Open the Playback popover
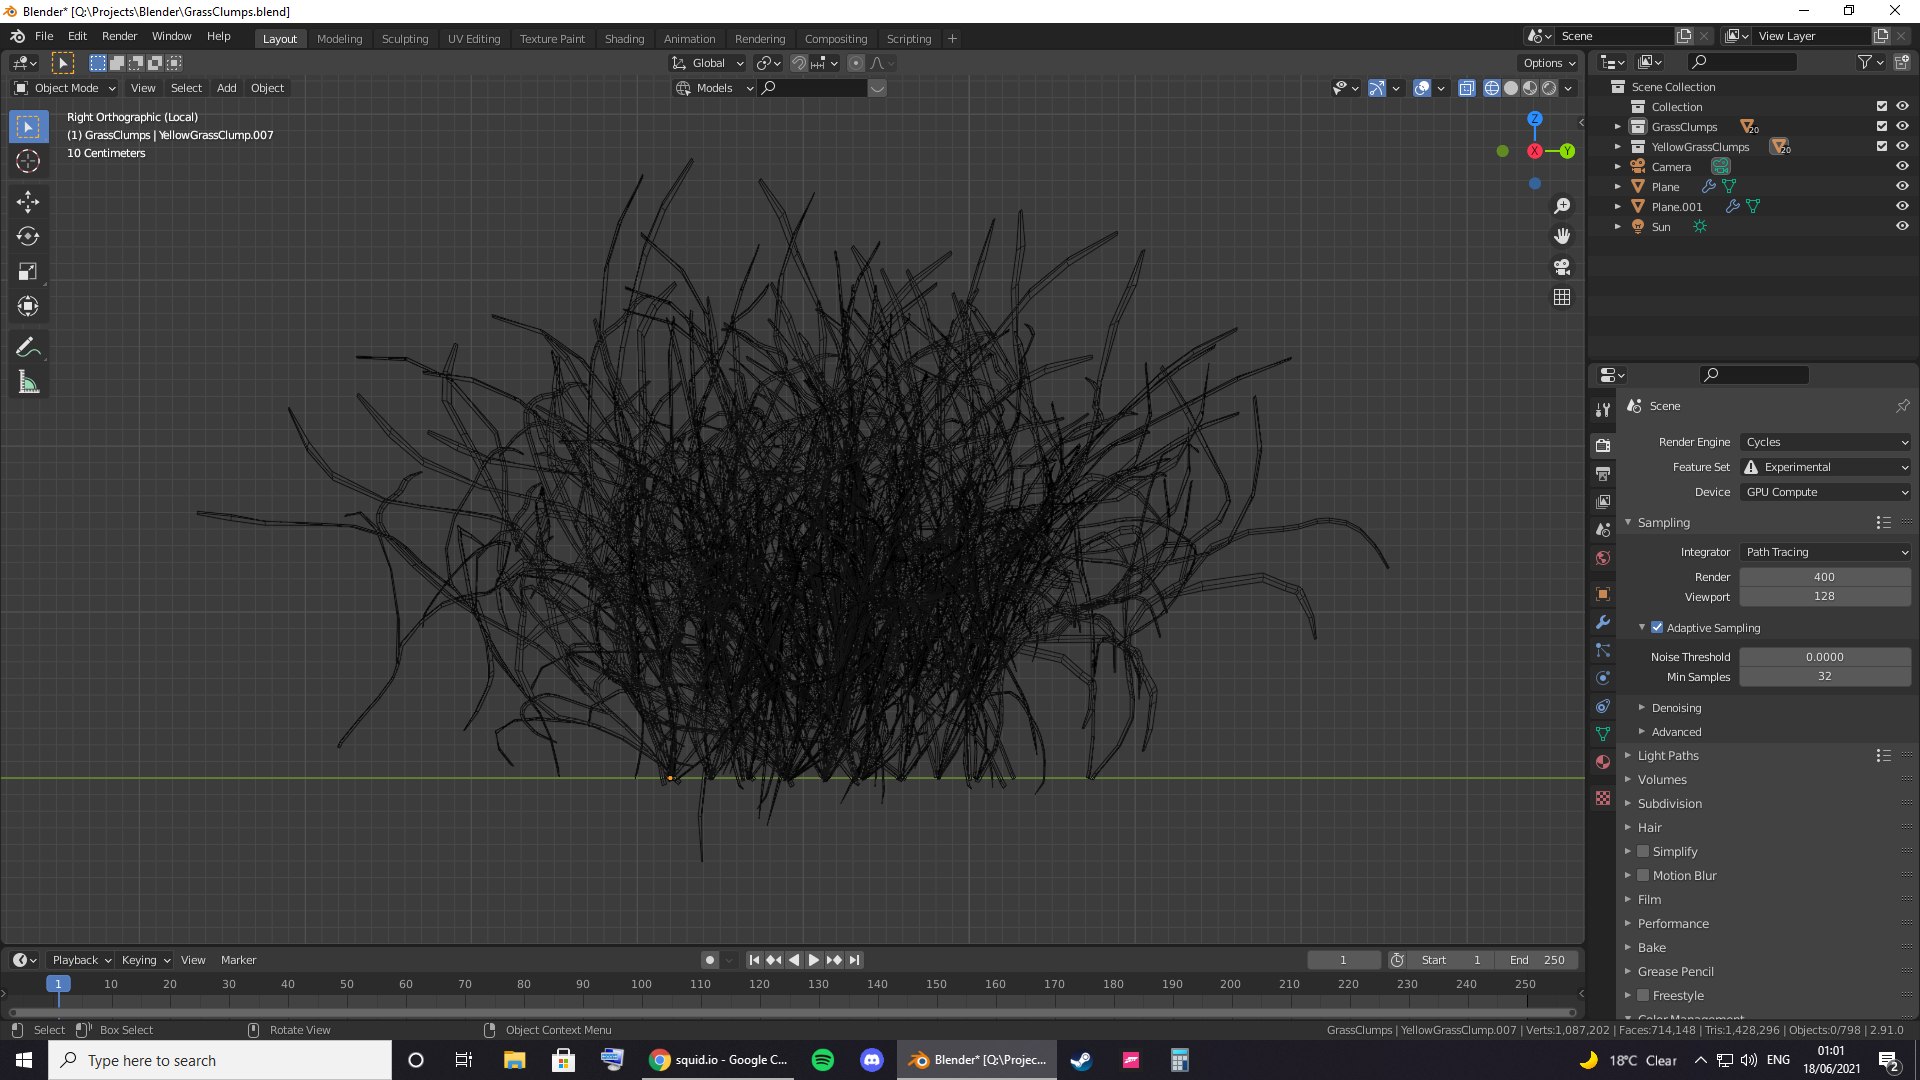The height and width of the screenshot is (1080, 1920). pyautogui.click(x=81, y=960)
